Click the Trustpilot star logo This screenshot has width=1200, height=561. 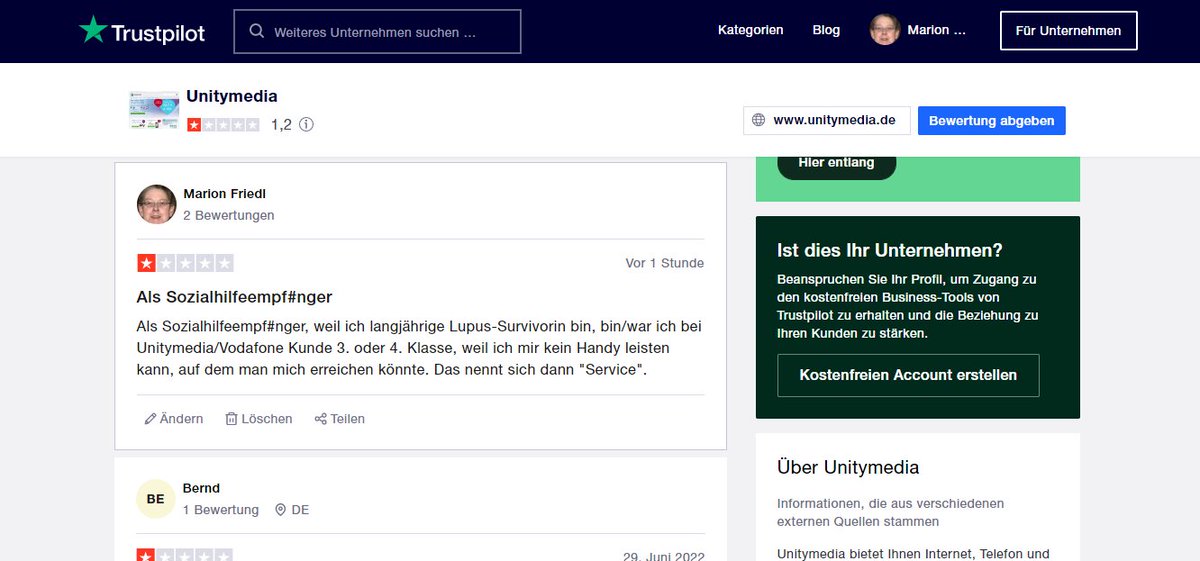93,30
